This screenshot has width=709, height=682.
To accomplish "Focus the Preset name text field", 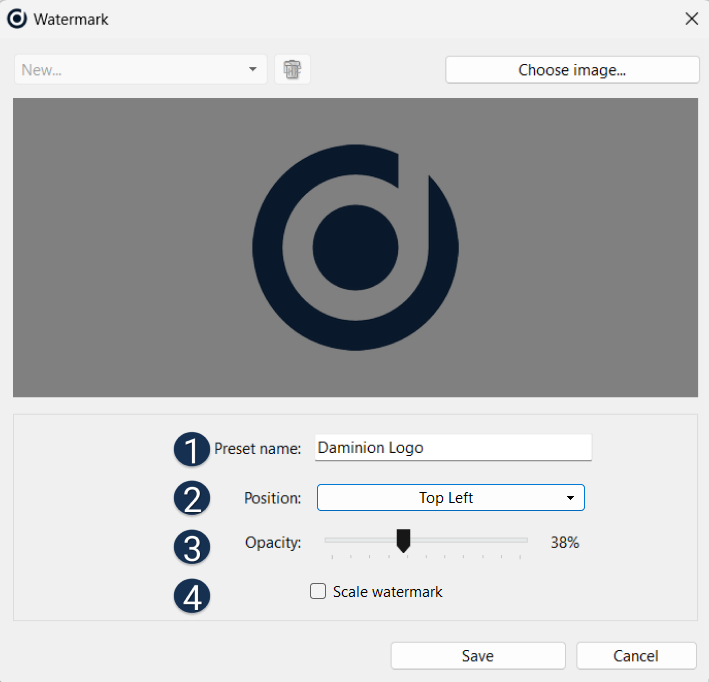I will click(453, 448).
